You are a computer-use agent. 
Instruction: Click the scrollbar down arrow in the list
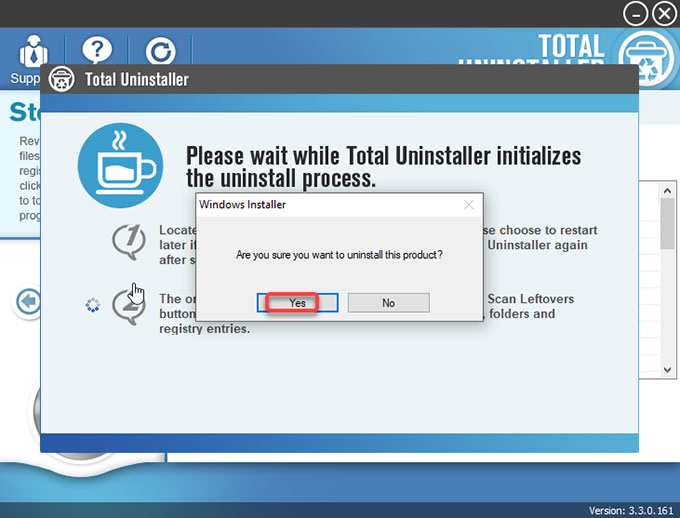(667, 370)
